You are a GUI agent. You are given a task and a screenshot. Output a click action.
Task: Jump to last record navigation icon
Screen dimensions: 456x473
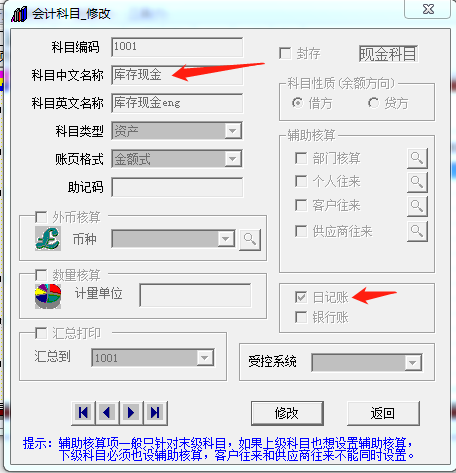pyautogui.click(x=155, y=413)
